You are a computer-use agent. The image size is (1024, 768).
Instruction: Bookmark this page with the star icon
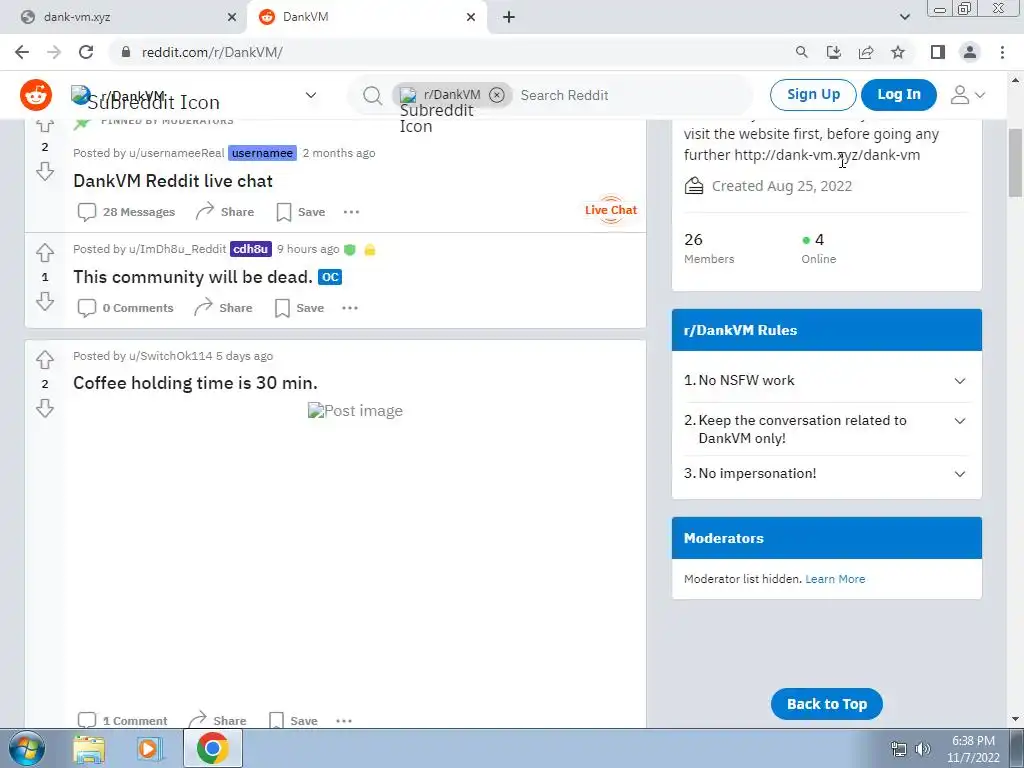898,52
